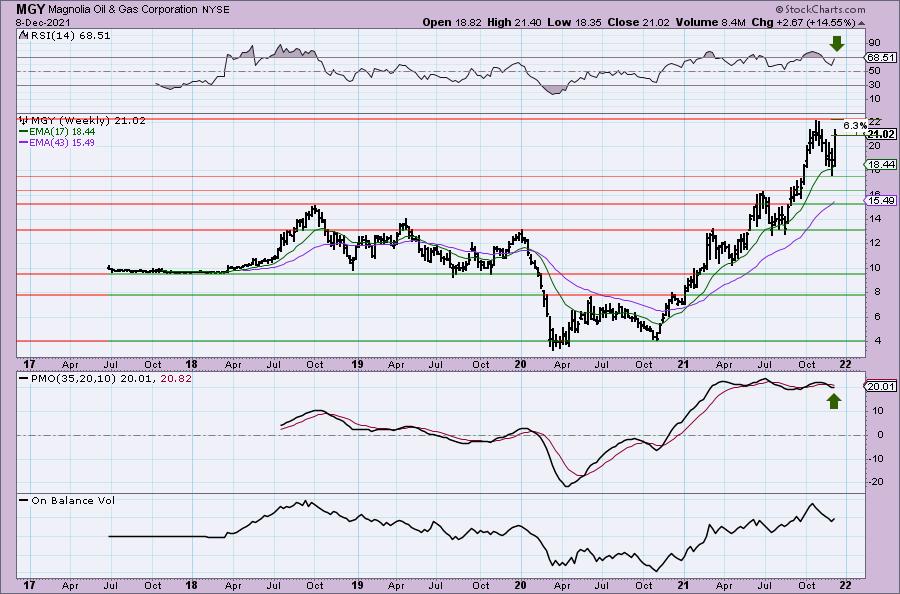900x594 pixels.
Task: Click the 90 level on the RSI axis
Action: pyautogui.click(x=875, y=43)
